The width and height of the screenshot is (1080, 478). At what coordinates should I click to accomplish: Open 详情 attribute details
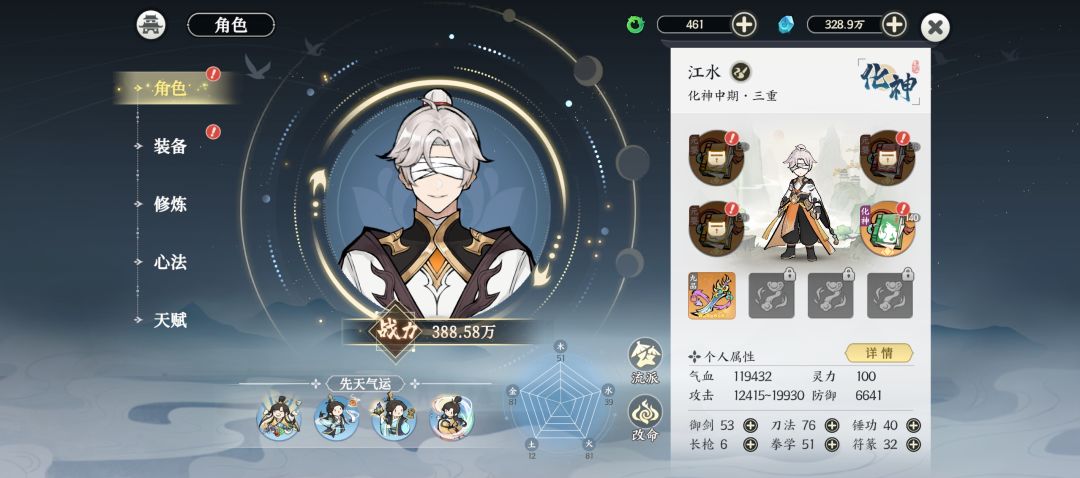click(879, 353)
